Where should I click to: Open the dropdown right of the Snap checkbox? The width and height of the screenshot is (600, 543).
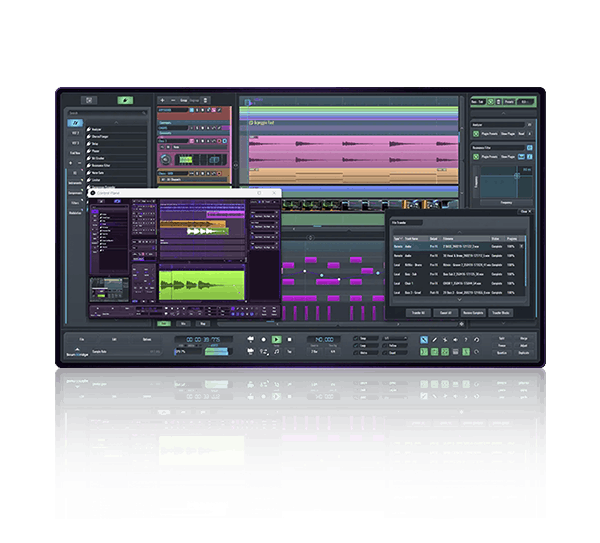coord(396,339)
